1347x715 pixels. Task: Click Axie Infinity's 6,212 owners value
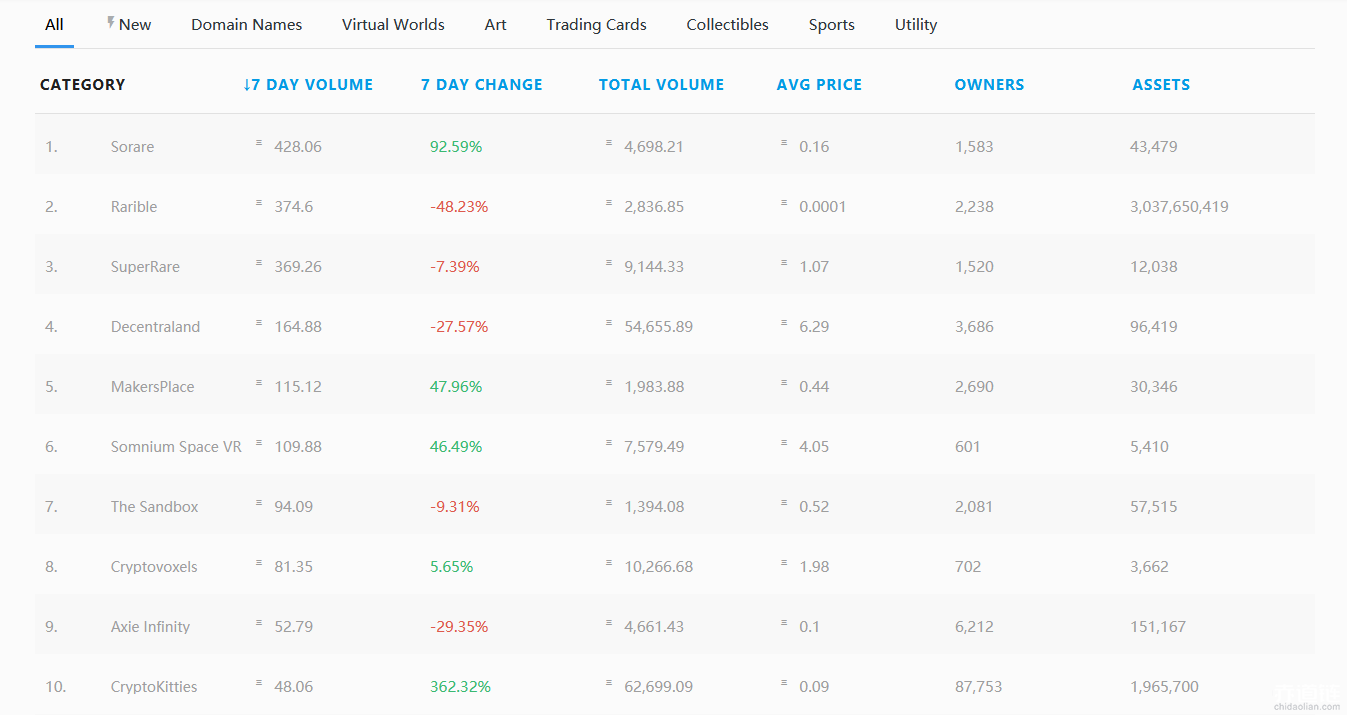point(974,627)
